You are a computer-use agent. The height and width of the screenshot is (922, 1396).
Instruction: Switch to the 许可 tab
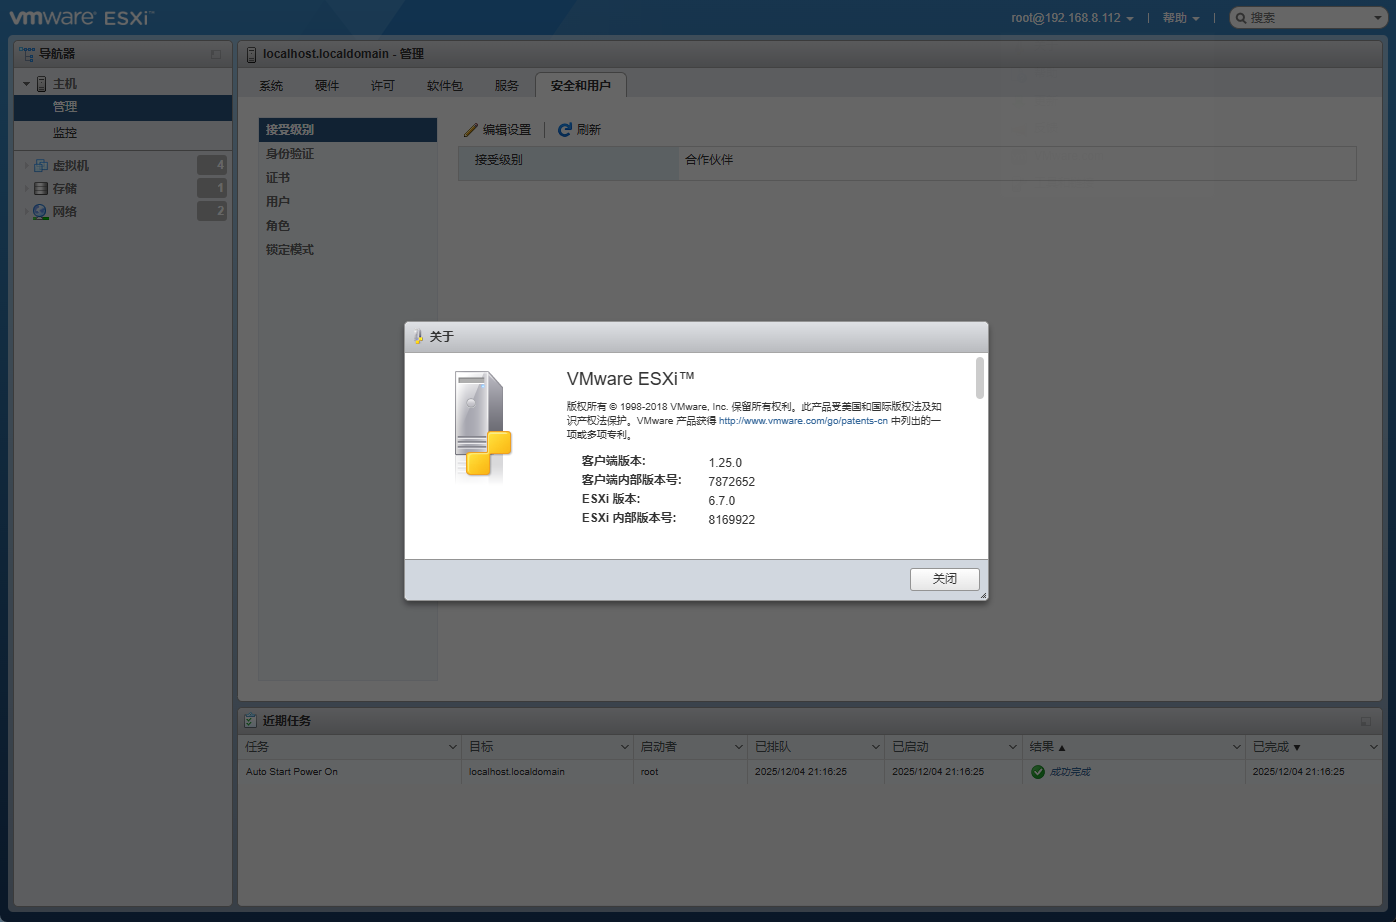point(383,86)
